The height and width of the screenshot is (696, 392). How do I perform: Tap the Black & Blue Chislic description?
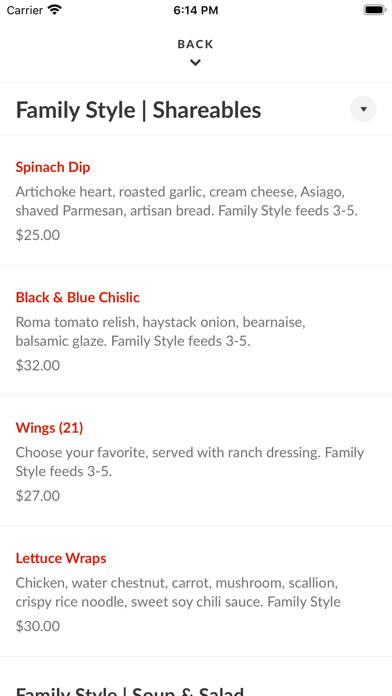pyautogui.click(x=160, y=332)
